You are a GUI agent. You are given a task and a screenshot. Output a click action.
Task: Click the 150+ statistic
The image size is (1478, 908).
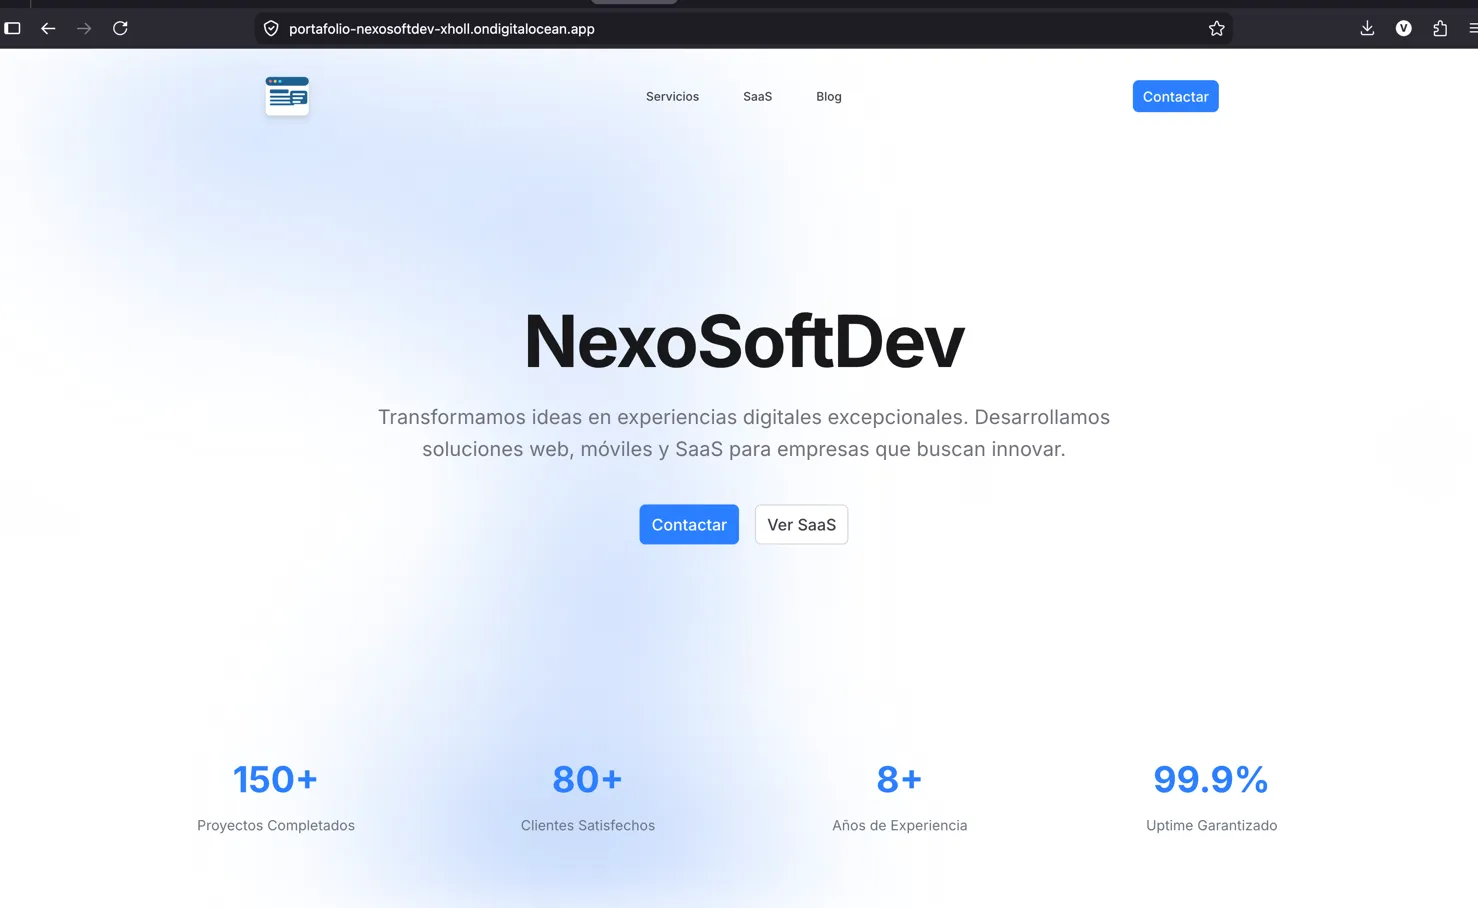[x=276, y=779]
